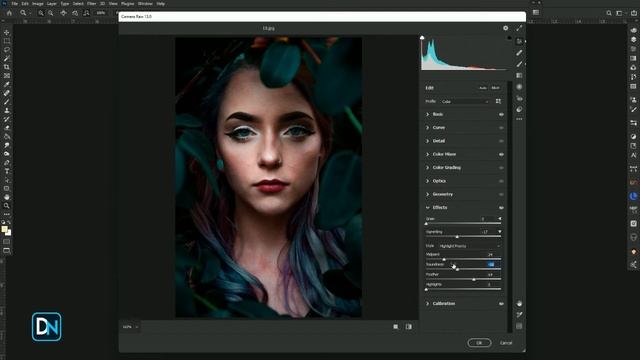Toggle Calibration panel visibility eye
Image resolution: width=640 pixels, height=360 pixels.
501,304
